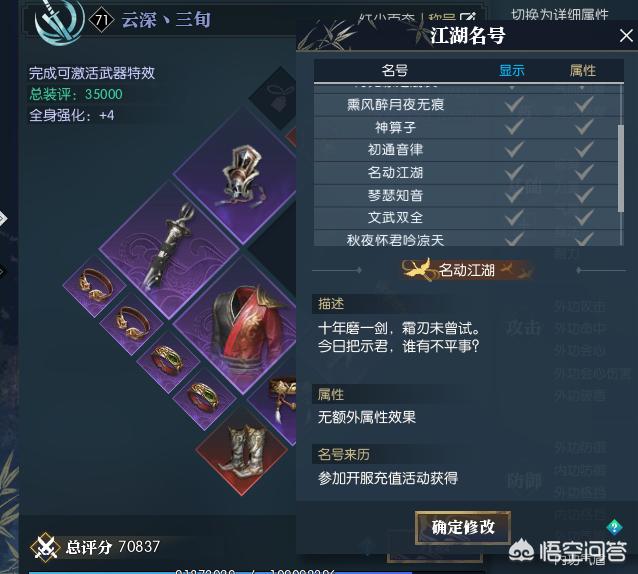The height and width of the screenshot is (574, 638).
Task: Click the 确定修改 confirm button
Action: coord(463,527)
